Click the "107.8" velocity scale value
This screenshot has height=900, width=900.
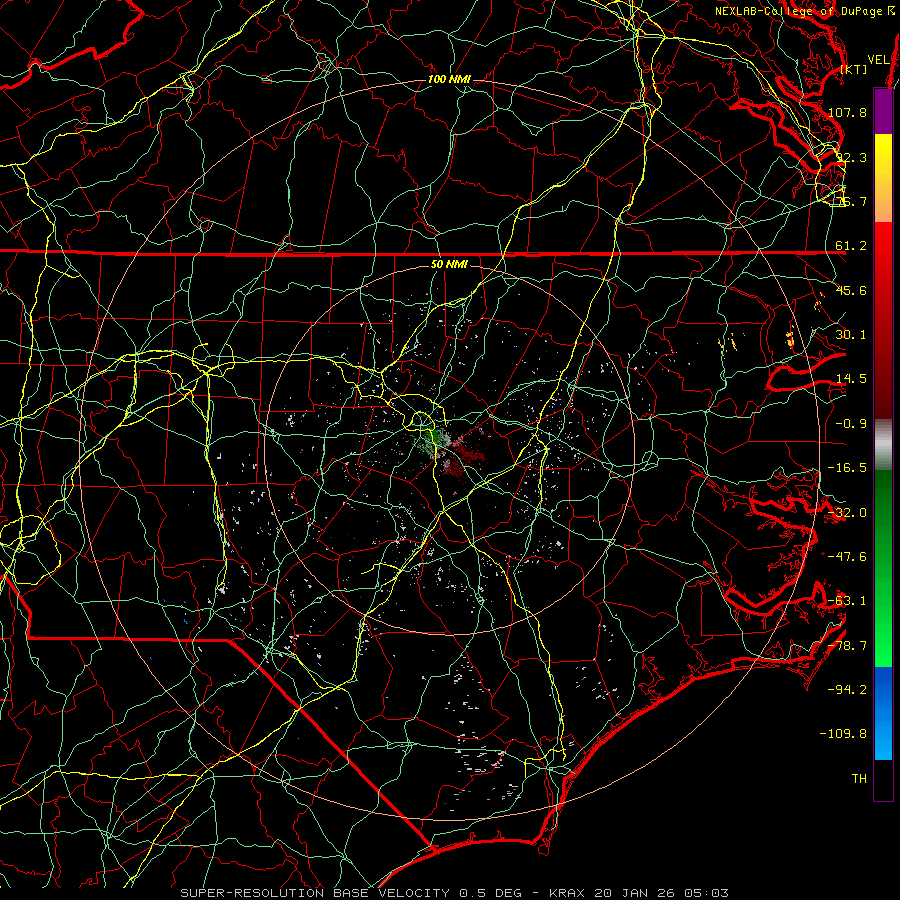pyautogui.click(x=848, y=112)
